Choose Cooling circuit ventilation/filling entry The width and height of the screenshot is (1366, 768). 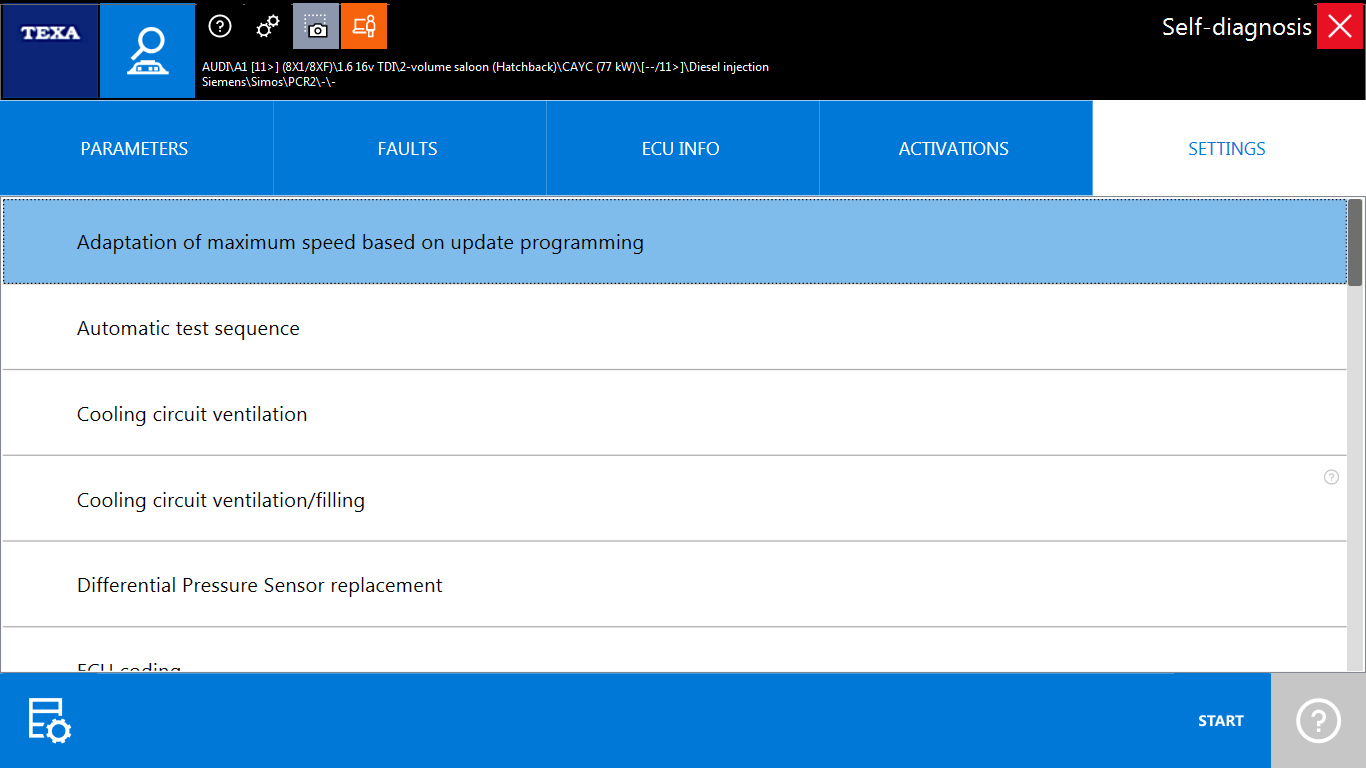pos(675,500)
